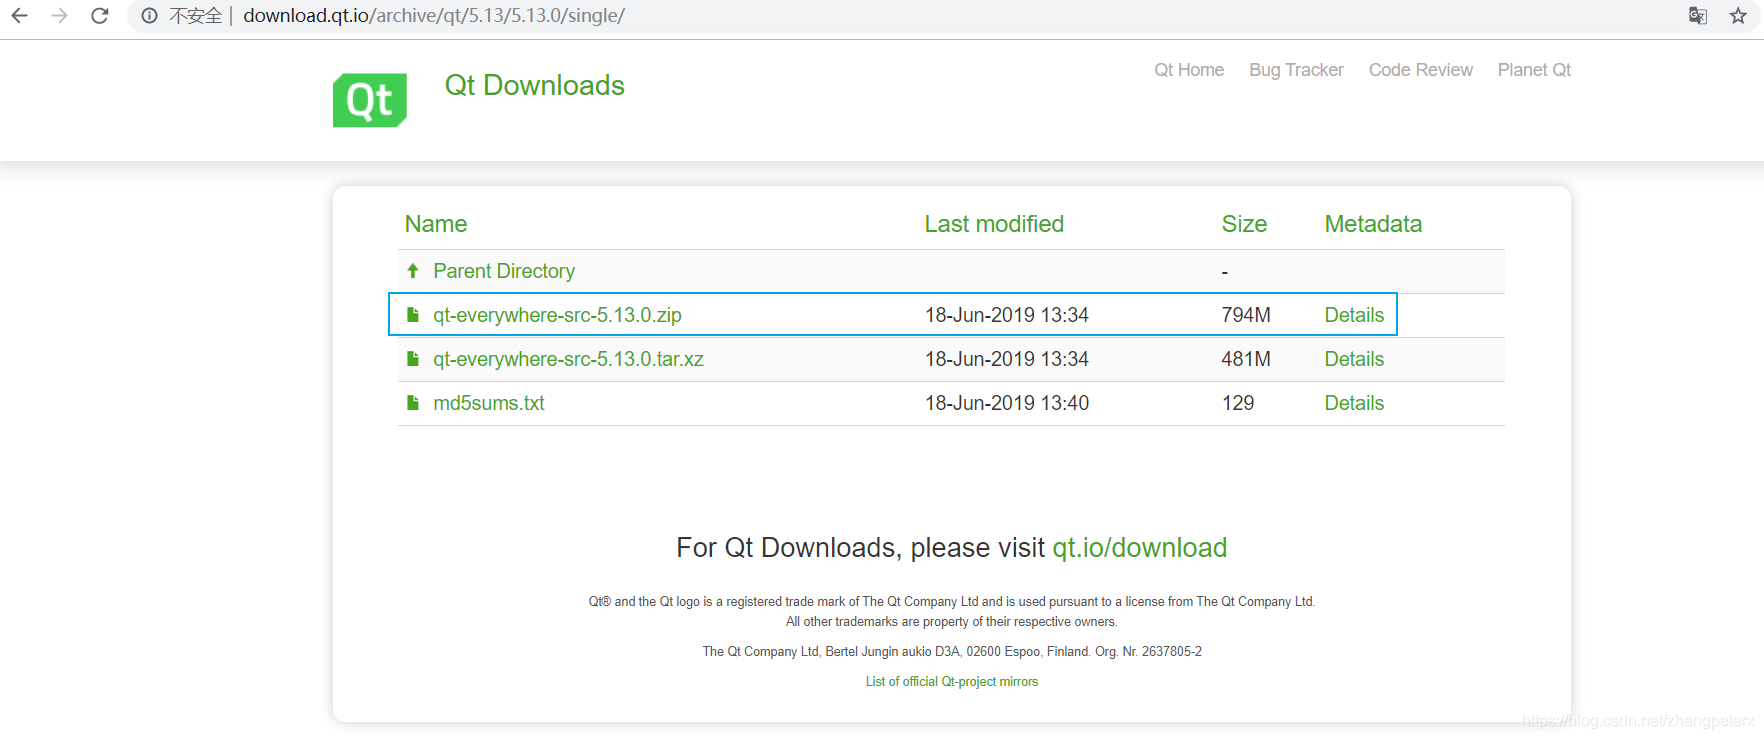Navigate to Parent Directory
Viewport: 1764px width, 739px height.
tap(504, 271)
